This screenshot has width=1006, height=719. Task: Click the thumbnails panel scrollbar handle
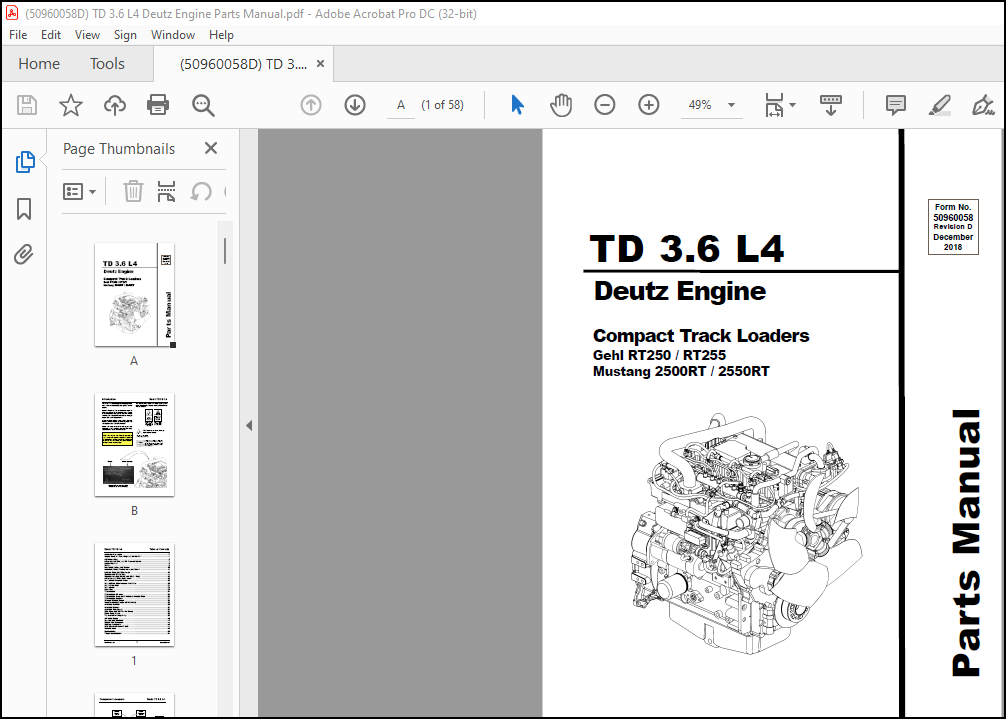click(x=225, y=251)
